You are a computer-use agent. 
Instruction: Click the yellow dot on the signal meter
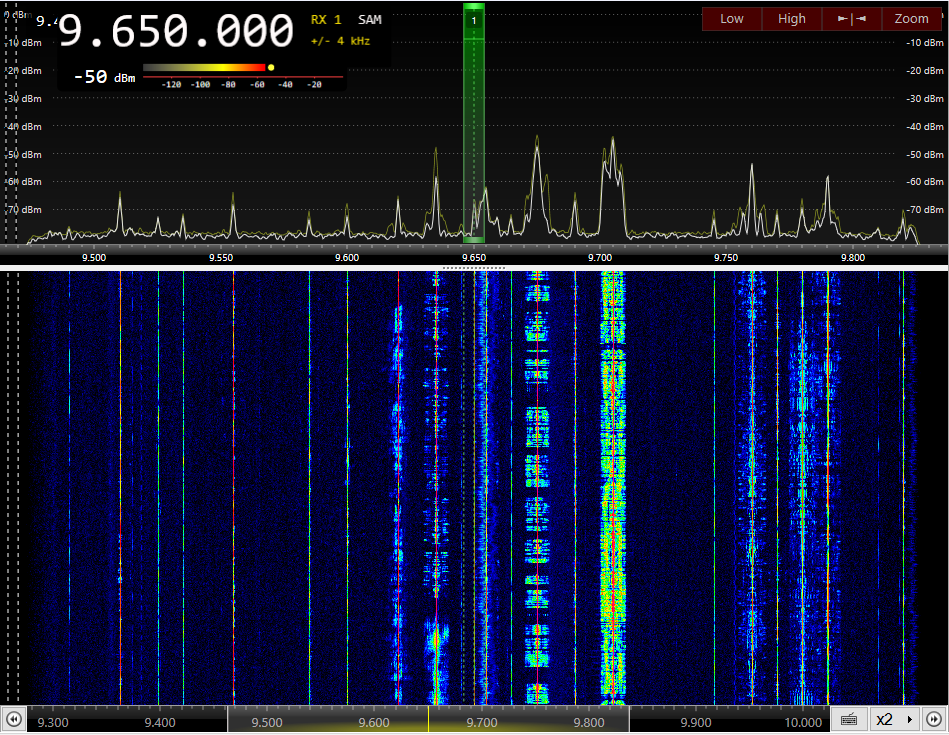click(271, 68)
